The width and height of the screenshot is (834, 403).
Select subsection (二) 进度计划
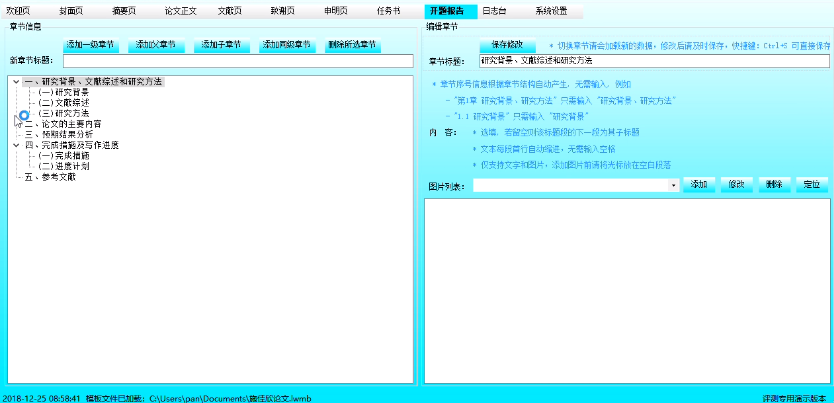pos(64,166)
